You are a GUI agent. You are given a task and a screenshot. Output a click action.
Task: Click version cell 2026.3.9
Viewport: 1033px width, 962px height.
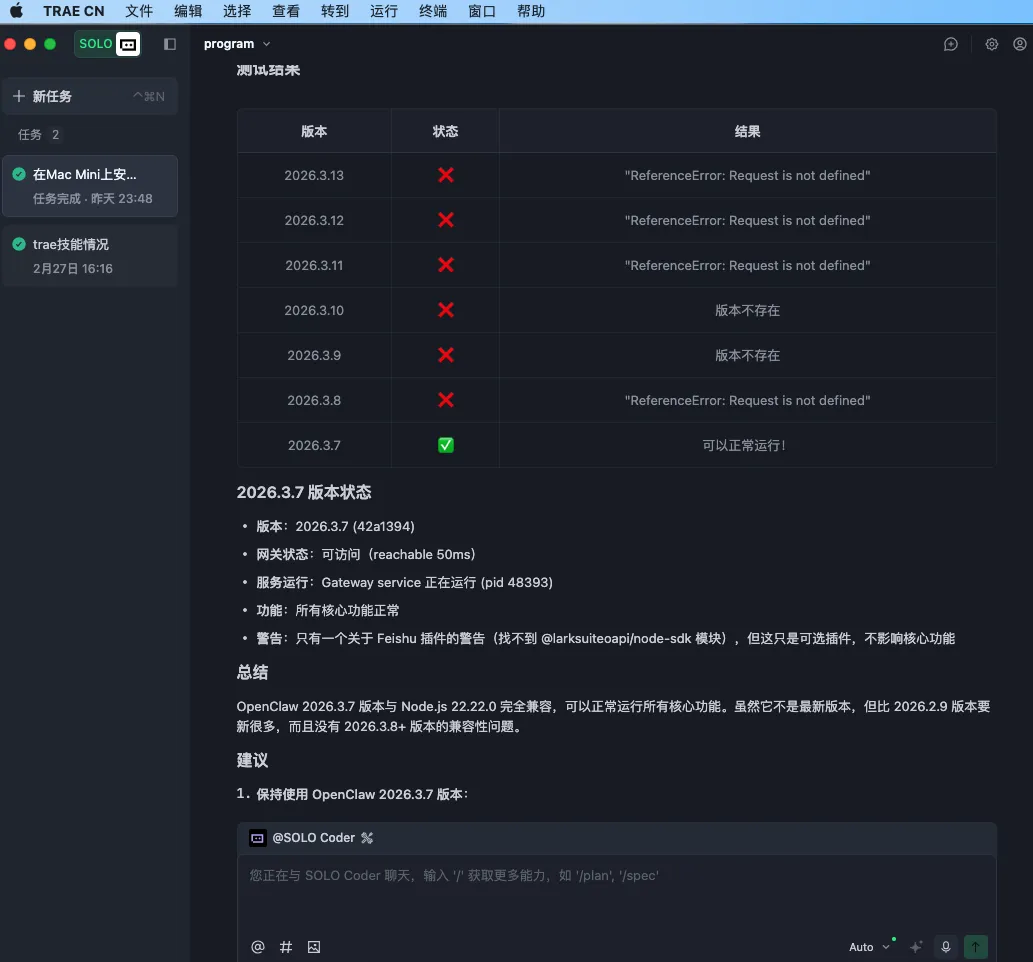pos(314,355)
